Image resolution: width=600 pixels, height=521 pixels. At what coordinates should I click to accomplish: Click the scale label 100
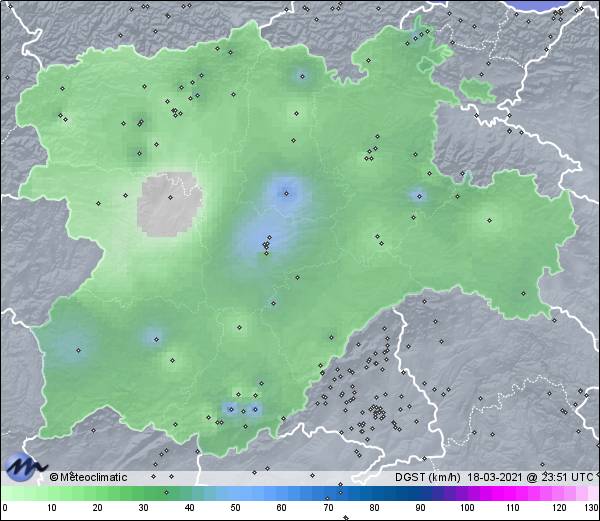pos(467,508)
